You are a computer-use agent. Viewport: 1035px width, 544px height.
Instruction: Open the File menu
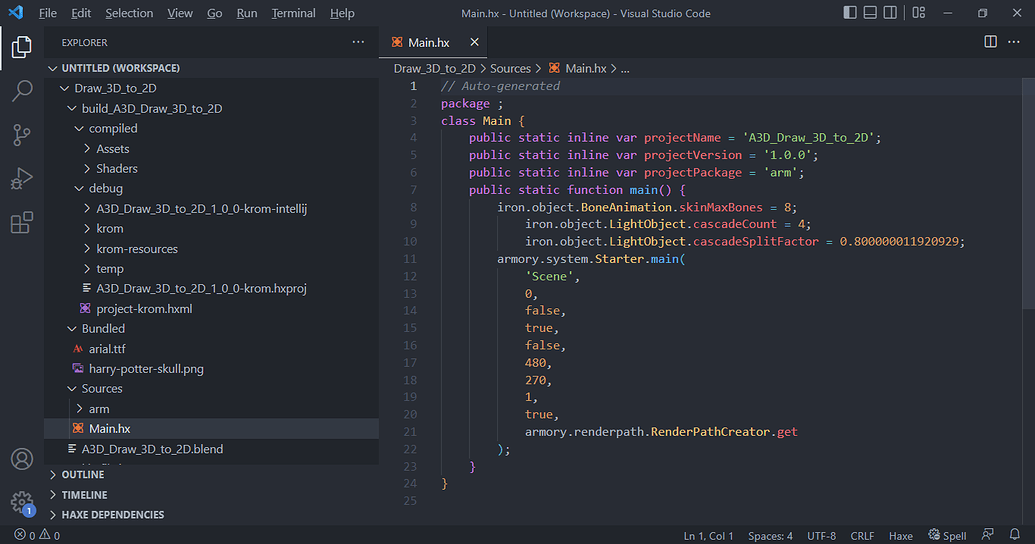click(48, 13)
